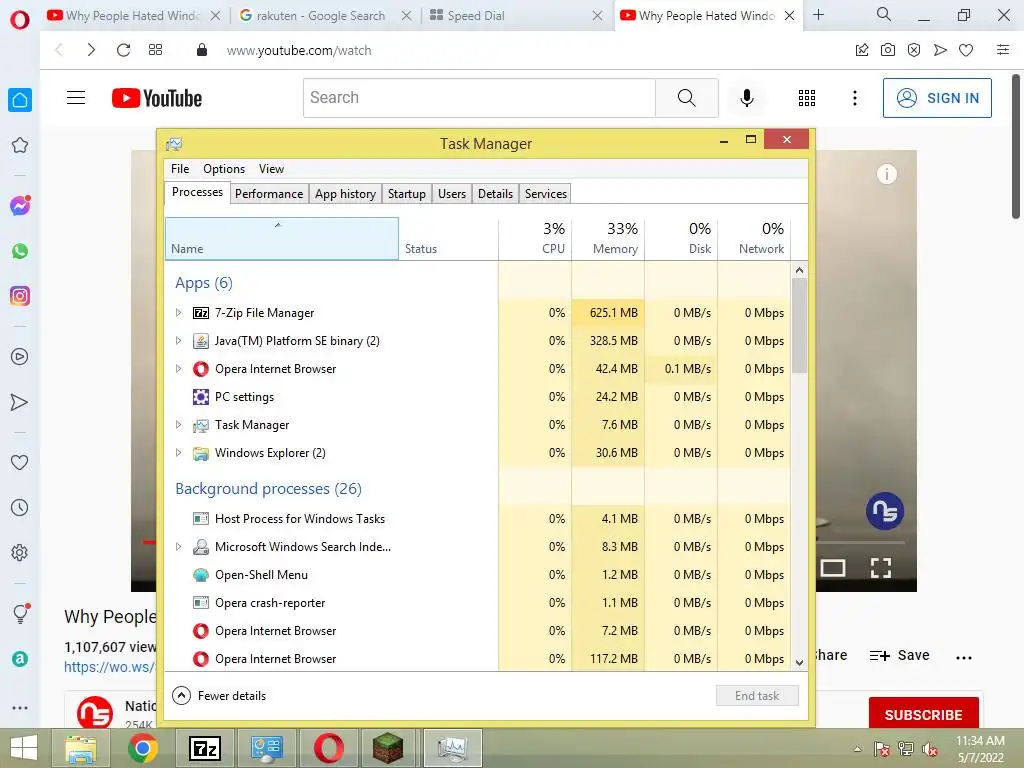Open YouTube apps grid icon
This screenshot has height=768, width=1024.
point(807,98)
